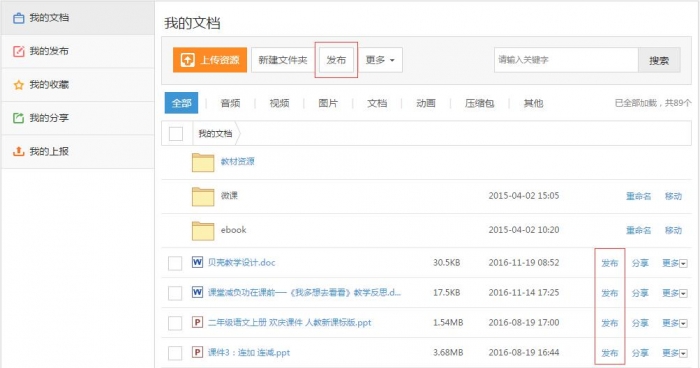Open 我的收藏 in the sidebar
700x368 pixels.
click(x=78, y=85)
